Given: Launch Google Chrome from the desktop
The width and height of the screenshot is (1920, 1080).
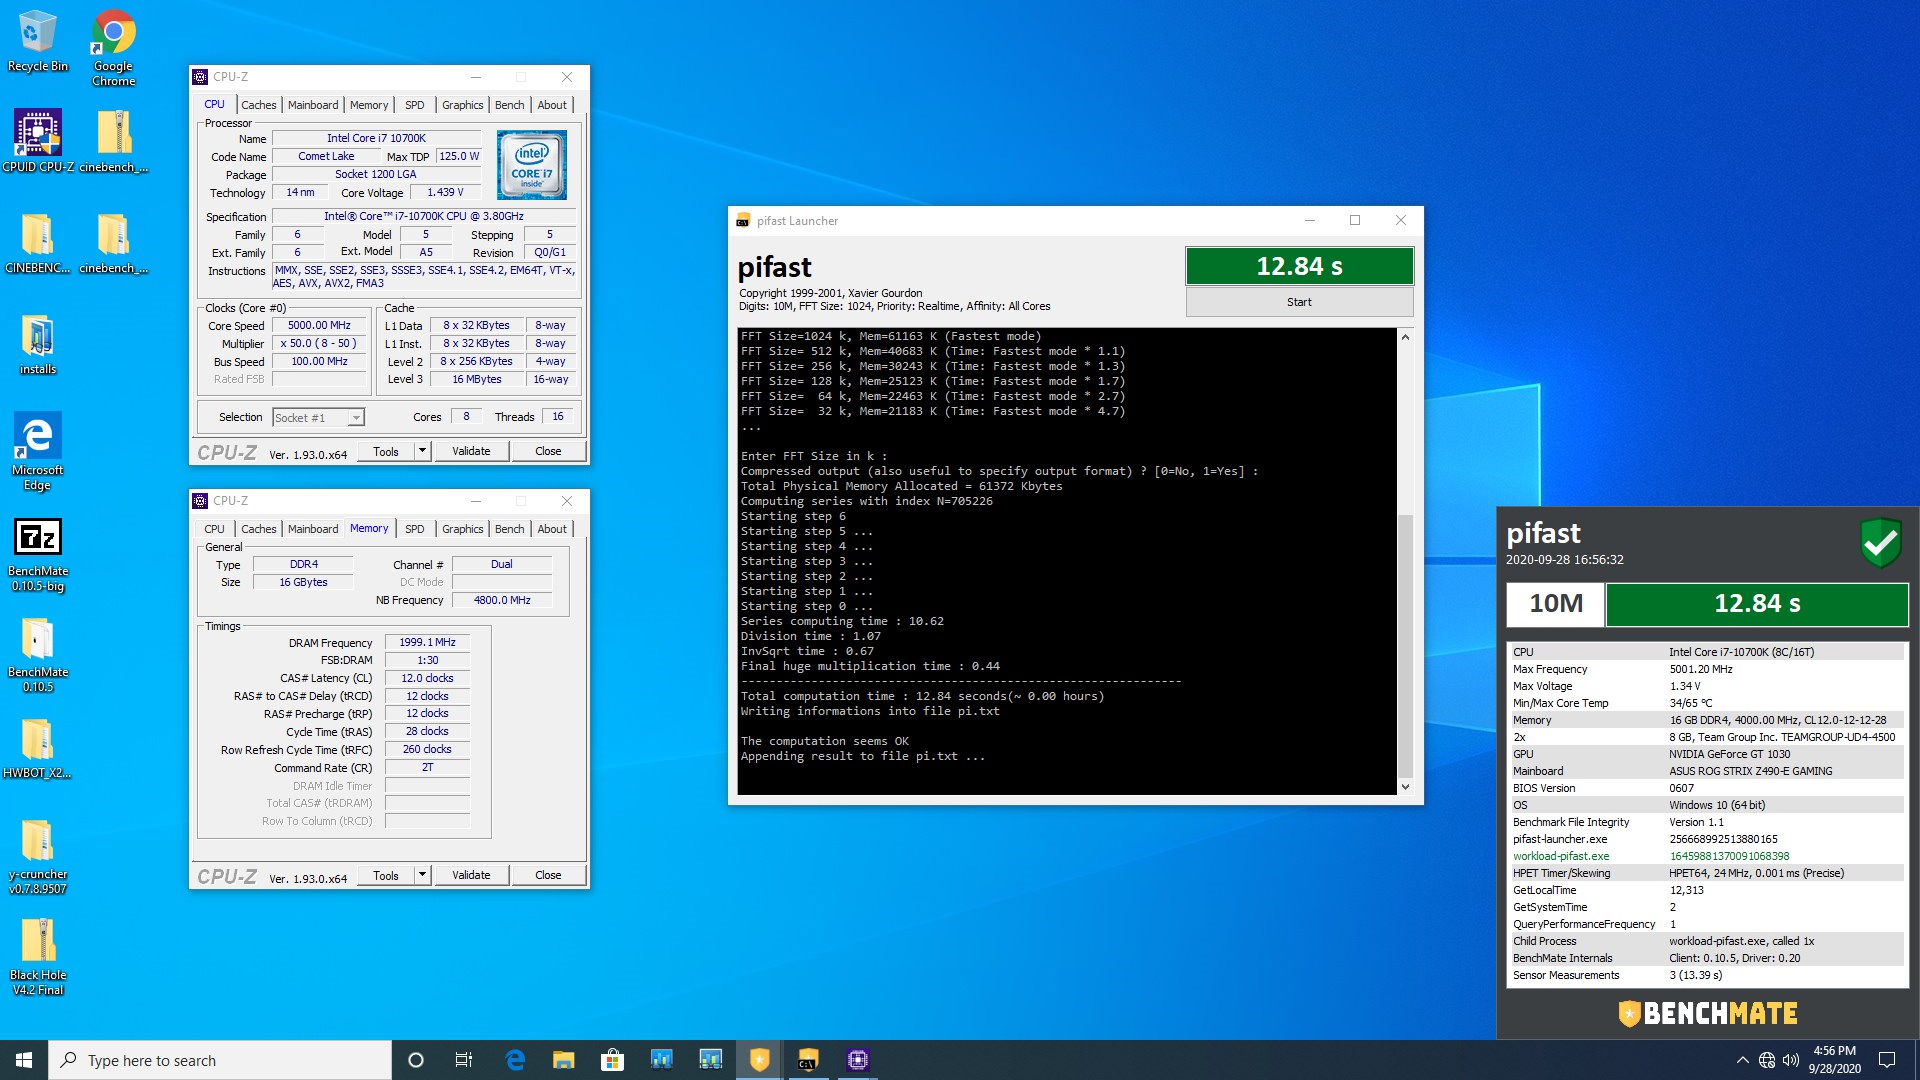Looking at the screenshot, I should (114, 47).
